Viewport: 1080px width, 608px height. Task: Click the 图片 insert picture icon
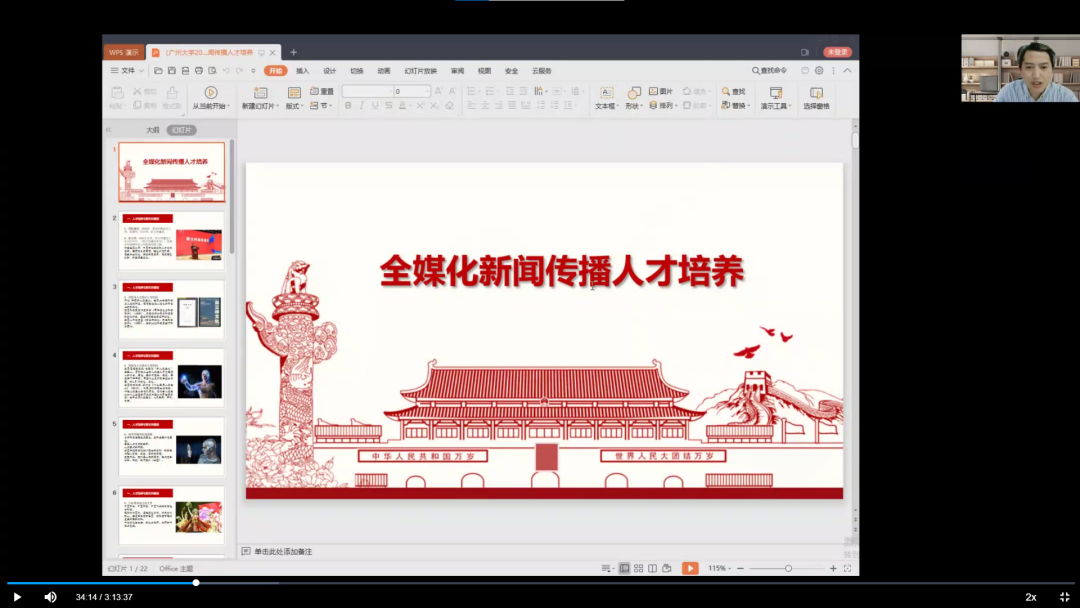point(661,91)
